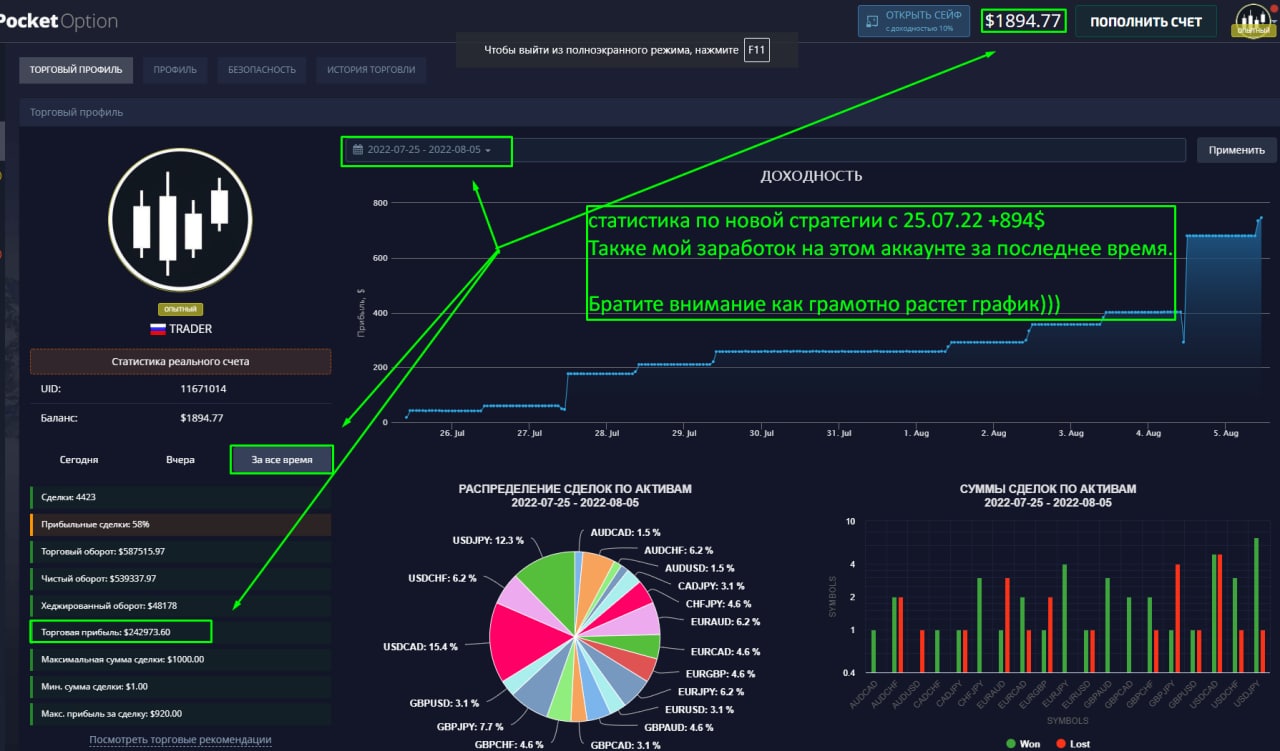The image size is (1280, 751).
Task: Click the GBPJPY: 7.7 % pie label
Action: point(469,726)
